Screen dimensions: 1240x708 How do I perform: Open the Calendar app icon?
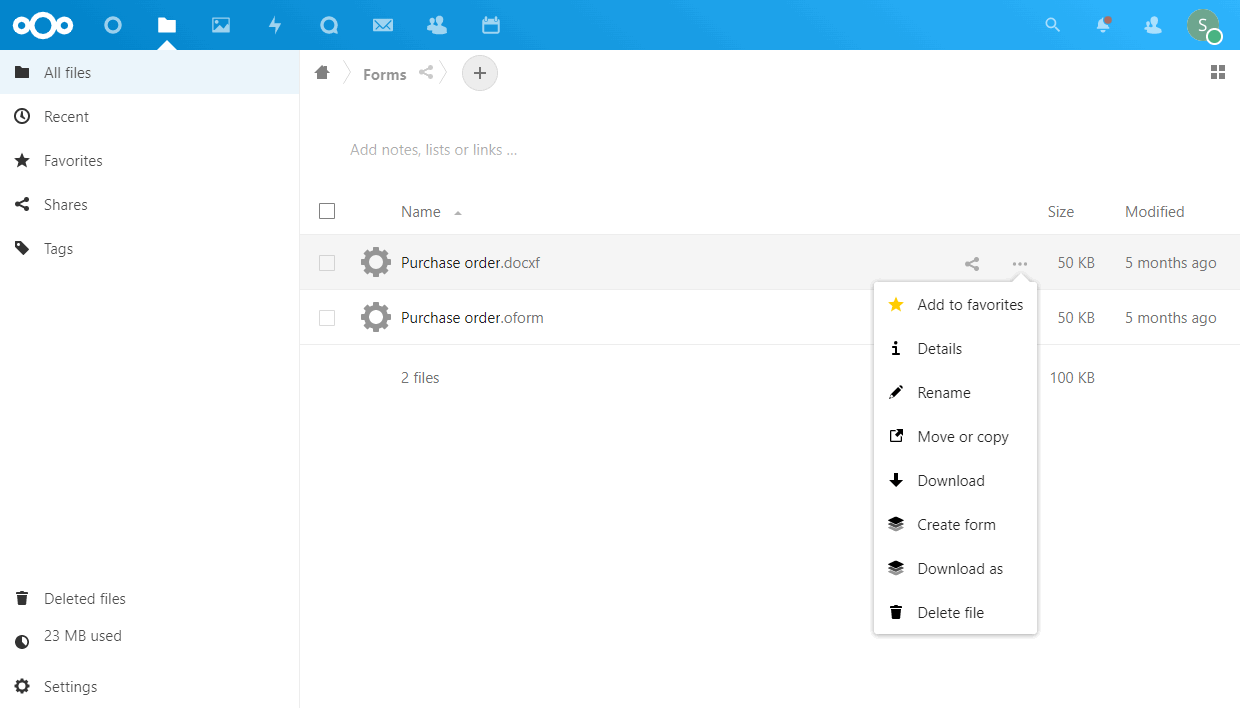[x=490, y=25]
